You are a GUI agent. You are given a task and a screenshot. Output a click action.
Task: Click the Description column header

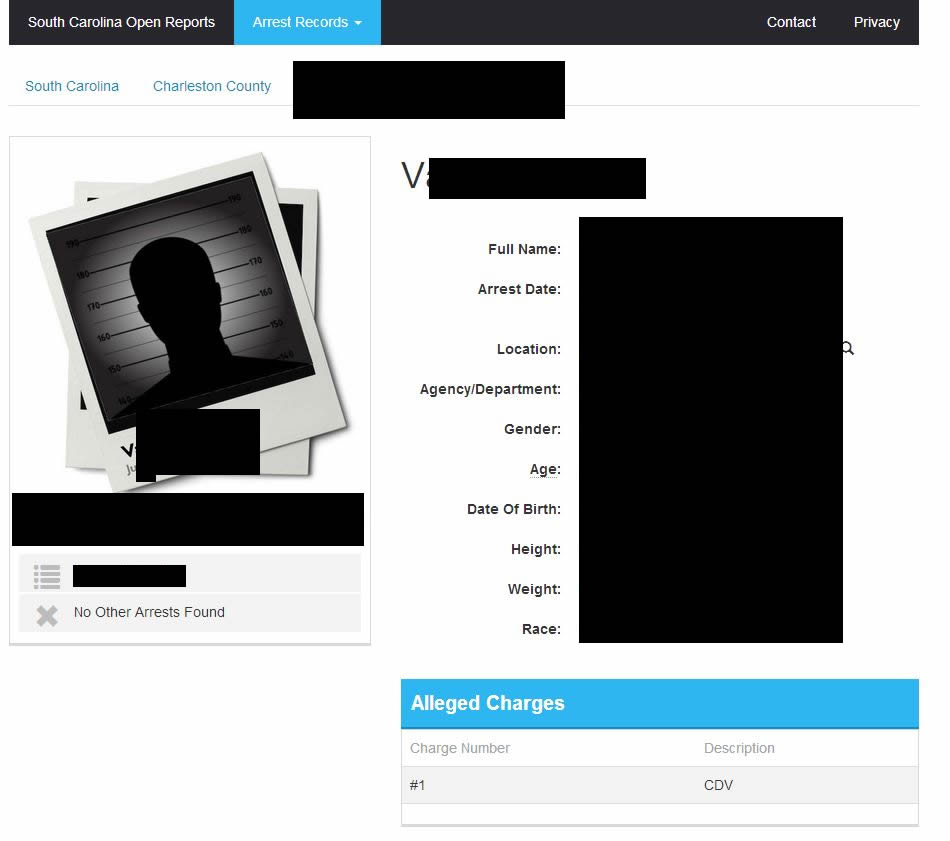[x=739, y=748]
